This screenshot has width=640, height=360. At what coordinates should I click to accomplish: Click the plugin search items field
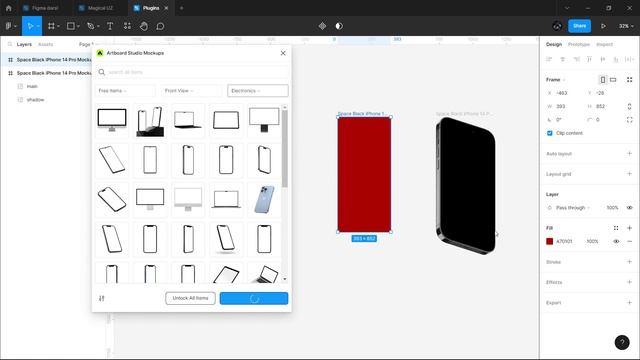click(192, 72)
